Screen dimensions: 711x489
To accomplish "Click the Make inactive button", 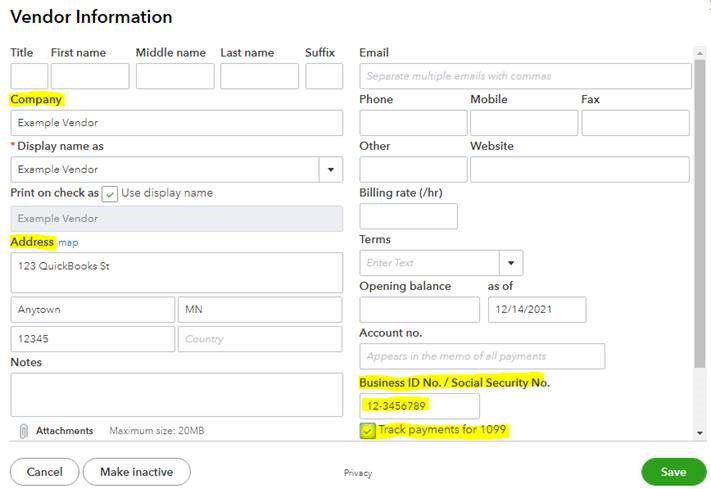I will pyautogui.click(x=136, y=472).
